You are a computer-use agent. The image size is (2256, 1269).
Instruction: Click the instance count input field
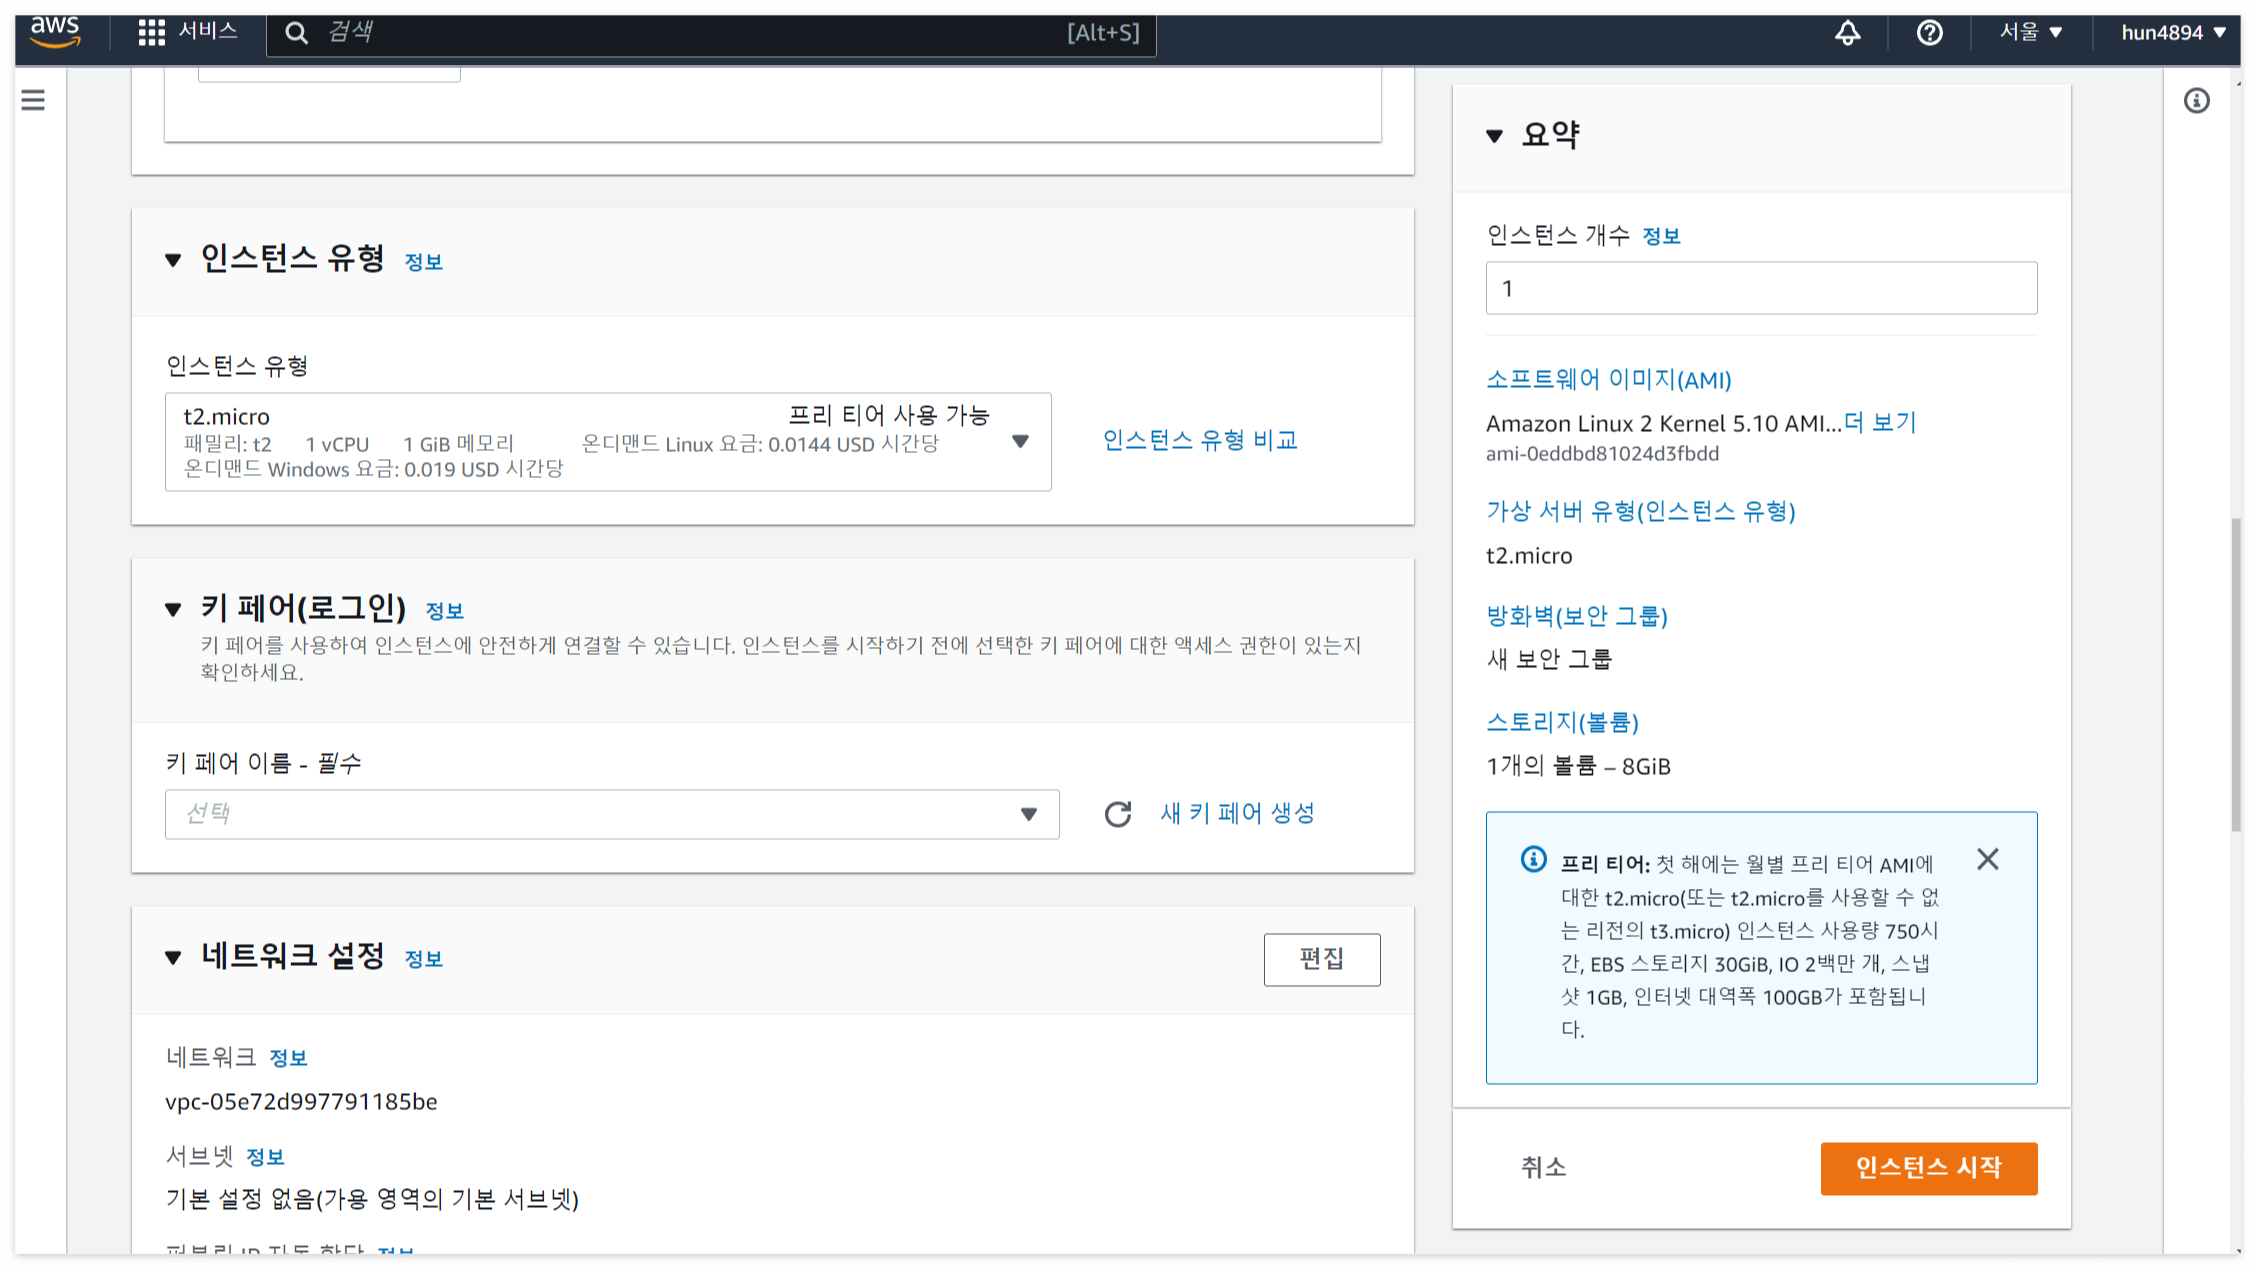1760,289
